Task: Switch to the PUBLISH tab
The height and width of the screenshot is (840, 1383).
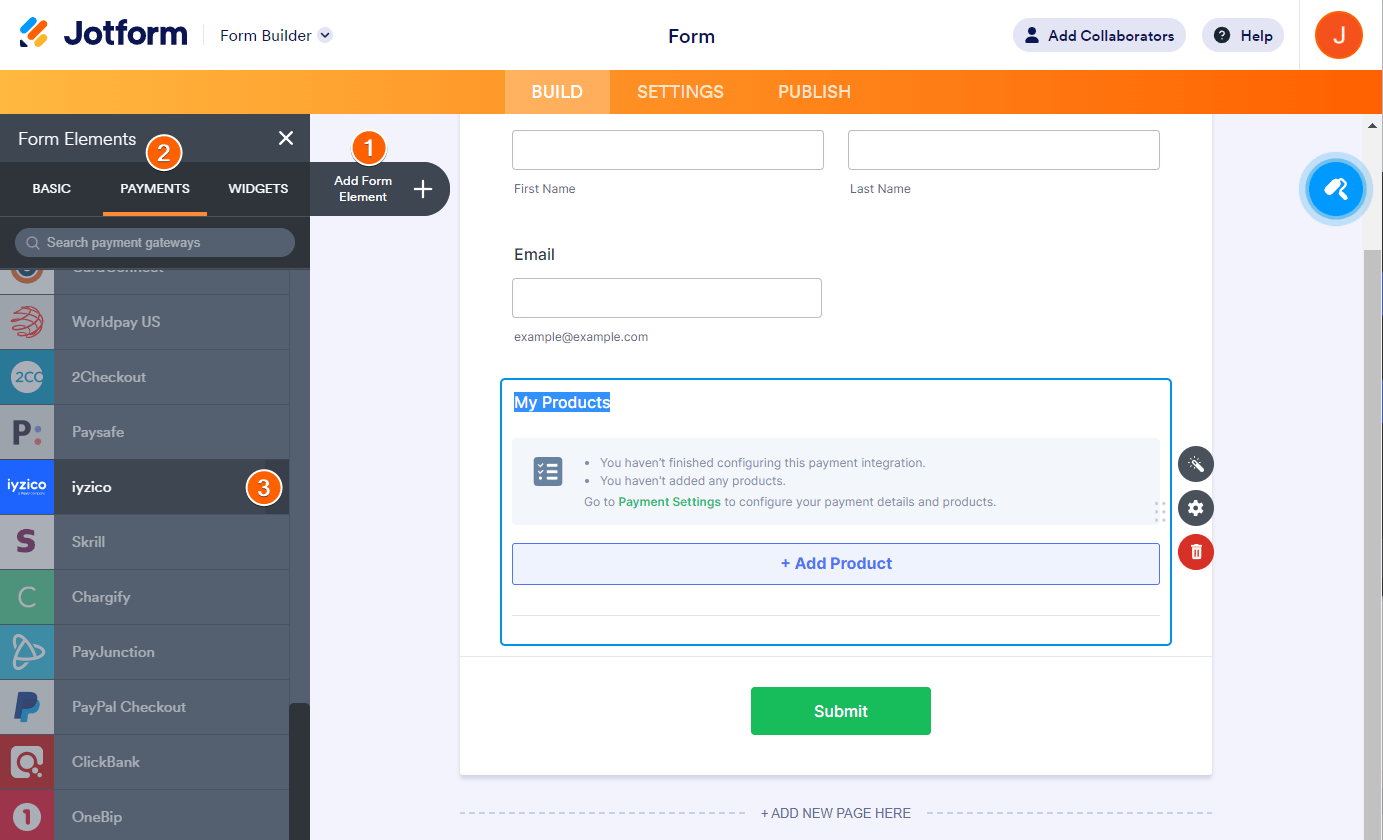Action: [814, 92]
